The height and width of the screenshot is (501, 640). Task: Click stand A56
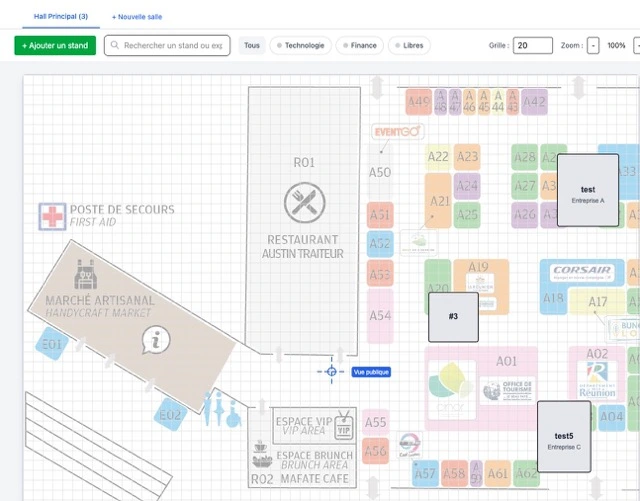(x=375, y=451)
